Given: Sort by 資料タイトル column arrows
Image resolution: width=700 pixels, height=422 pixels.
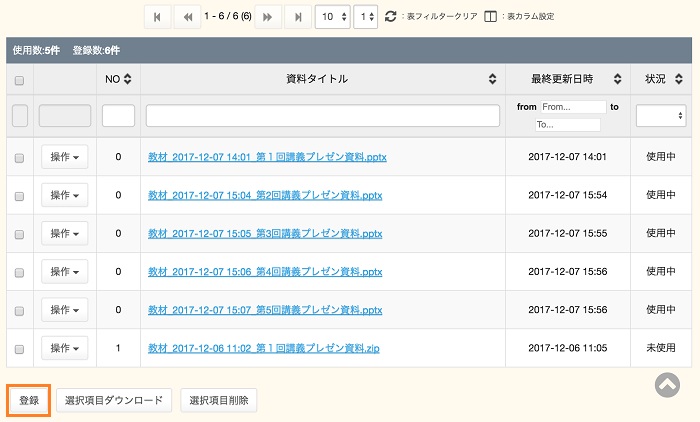Looking at the screenshot, I should click(492, 79).
